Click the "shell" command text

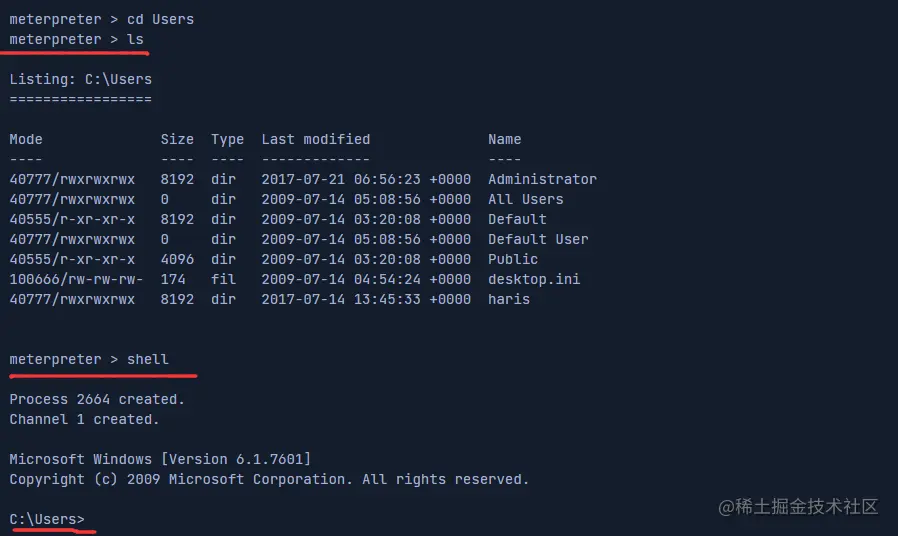[x=148, y=359]
